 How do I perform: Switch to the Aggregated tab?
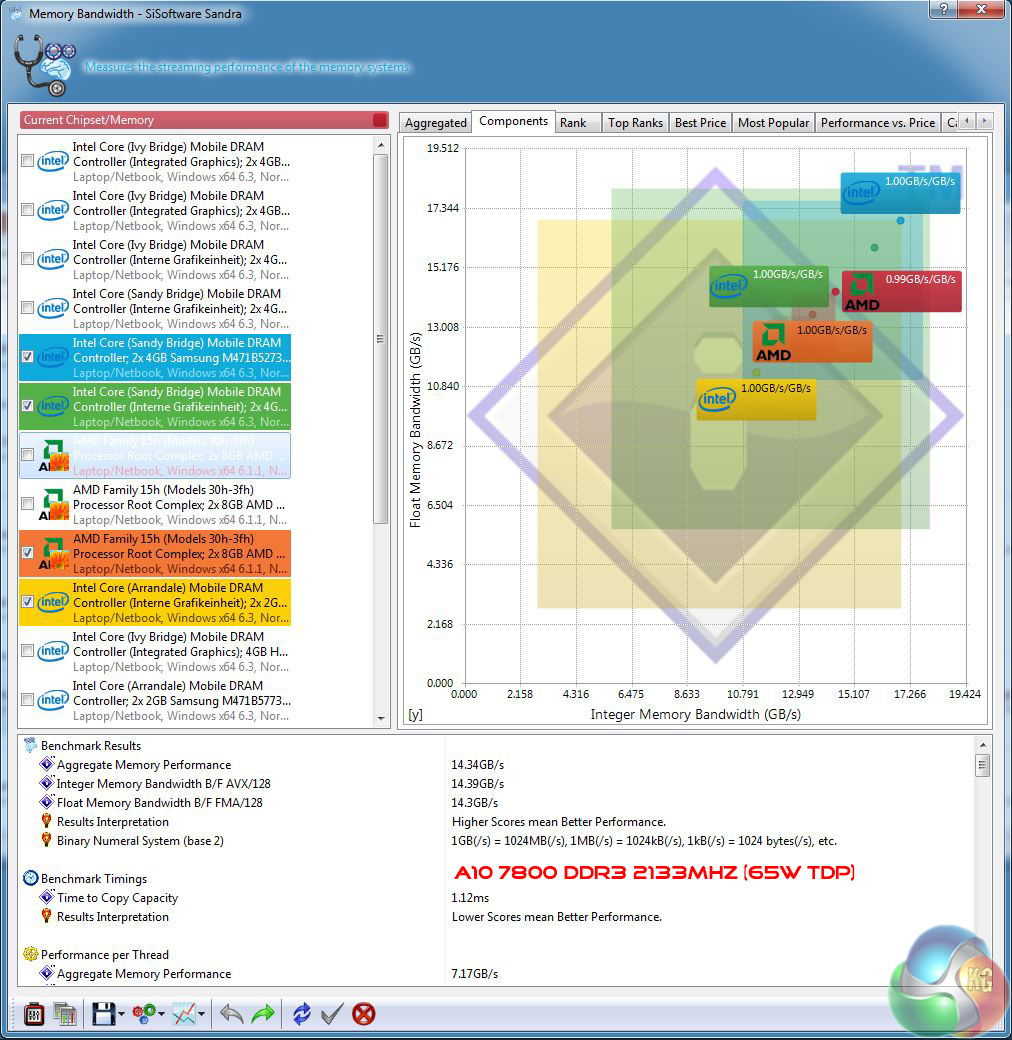tap(436, 123)
